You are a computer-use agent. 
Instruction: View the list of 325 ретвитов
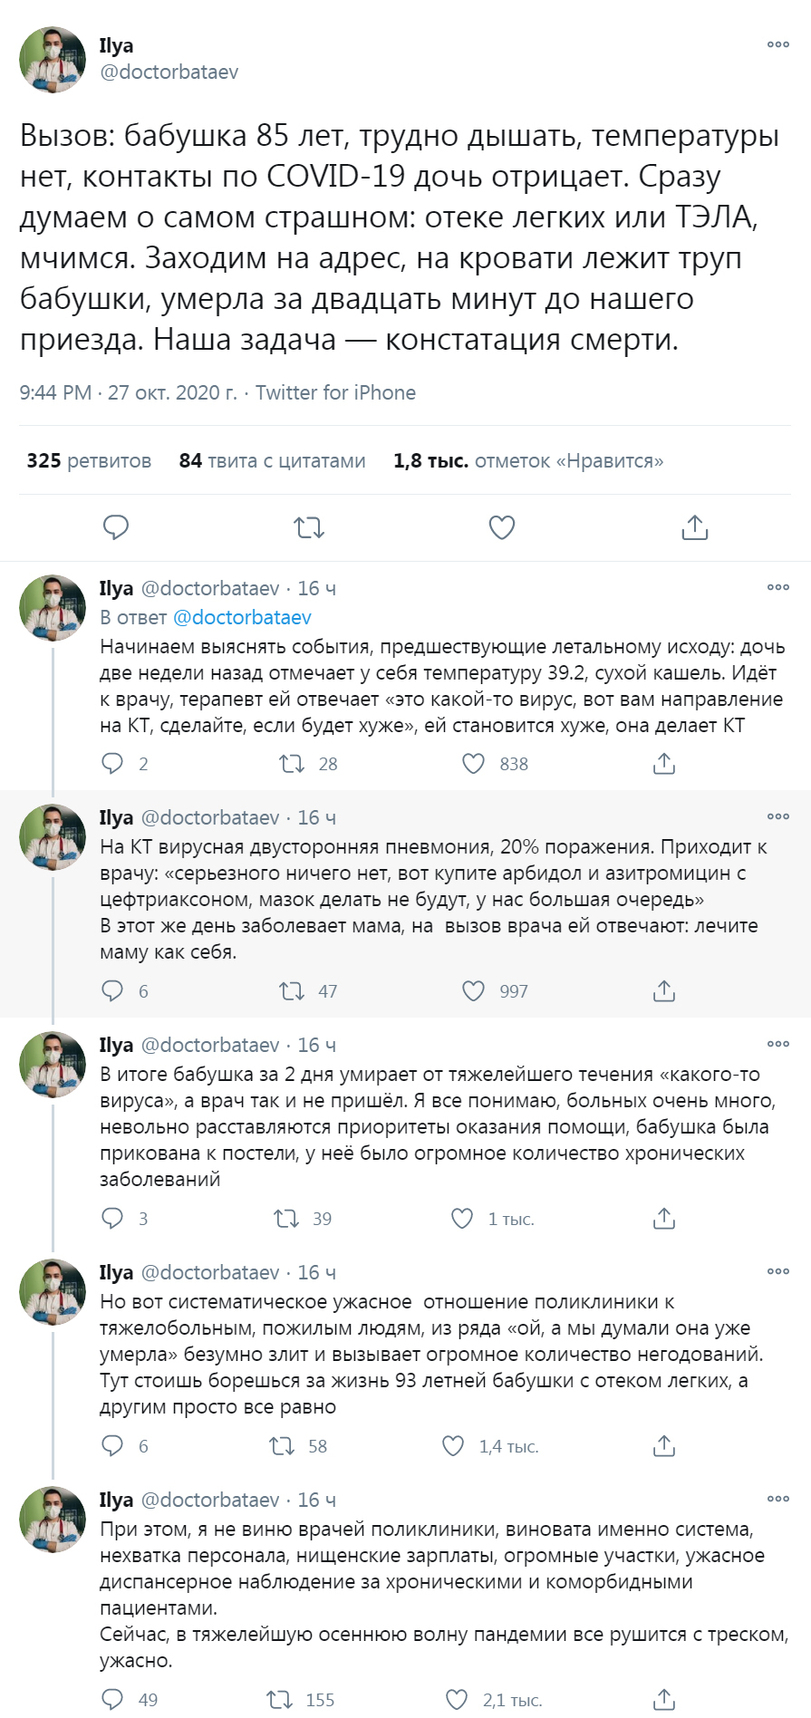tap(89, 461)
